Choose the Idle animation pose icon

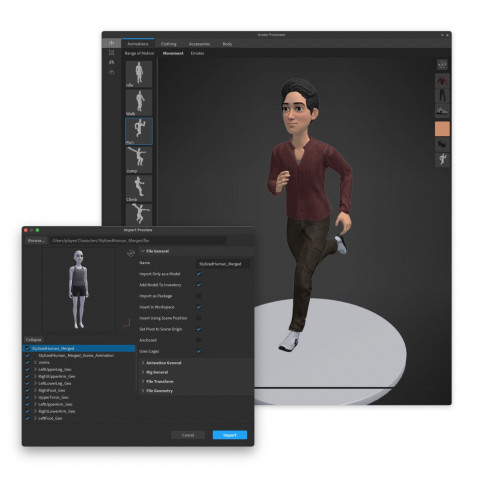(x=139, y=74)
